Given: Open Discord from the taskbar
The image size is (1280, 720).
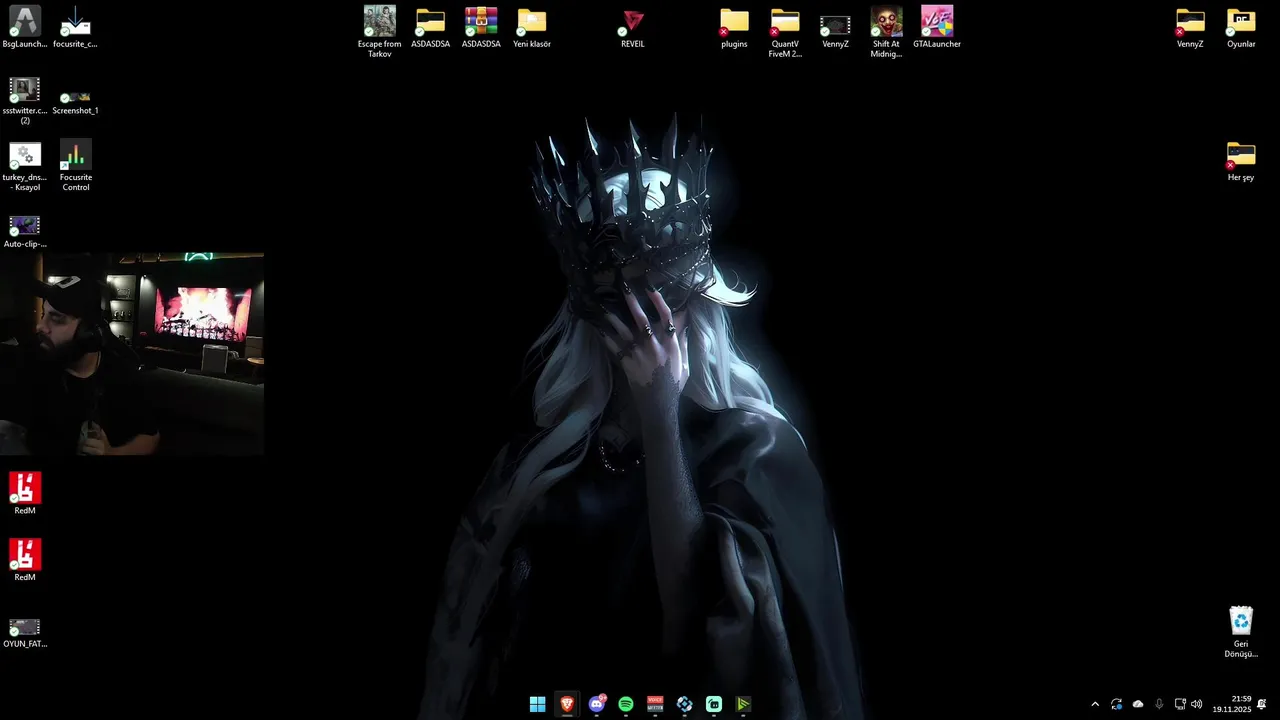Looking at the screenshot, I should pos(597,704).
